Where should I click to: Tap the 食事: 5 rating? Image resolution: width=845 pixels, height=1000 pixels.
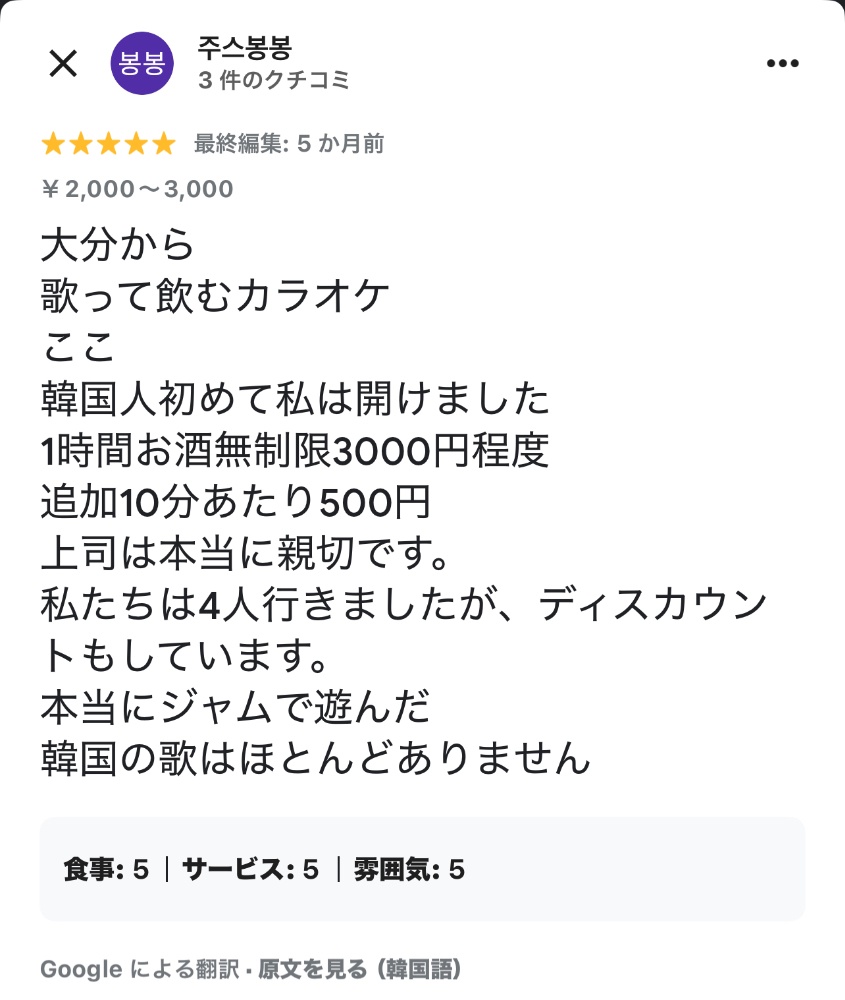106,870
